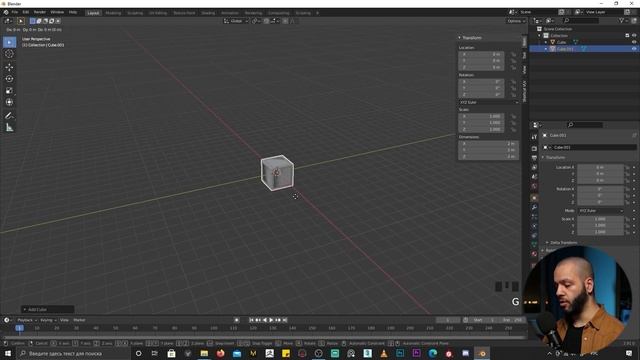The image size is (640, 360).
Task: Activate the Transform tool in the toolbar
Action: [x=9, y=102]
